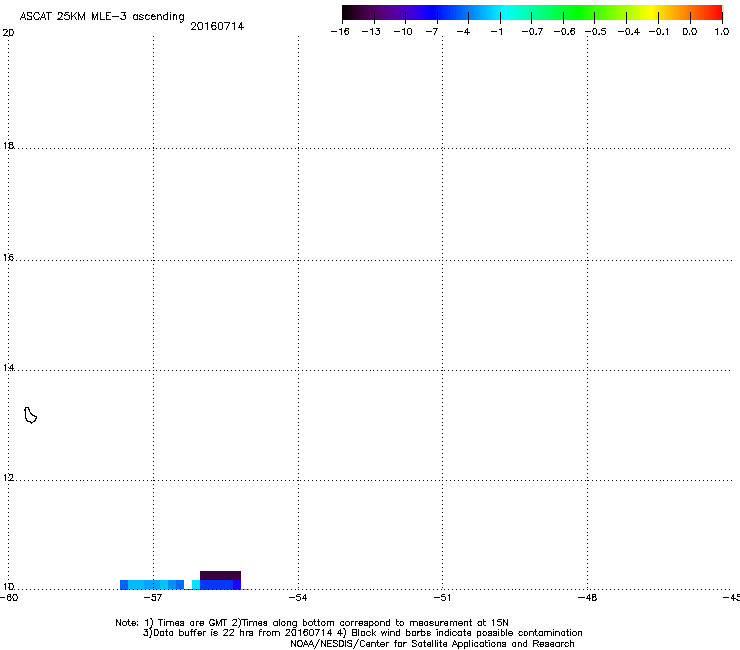Click longitude label -51 on bottom axis
This screenshot has width=740, height=650.
click(442, 598)
